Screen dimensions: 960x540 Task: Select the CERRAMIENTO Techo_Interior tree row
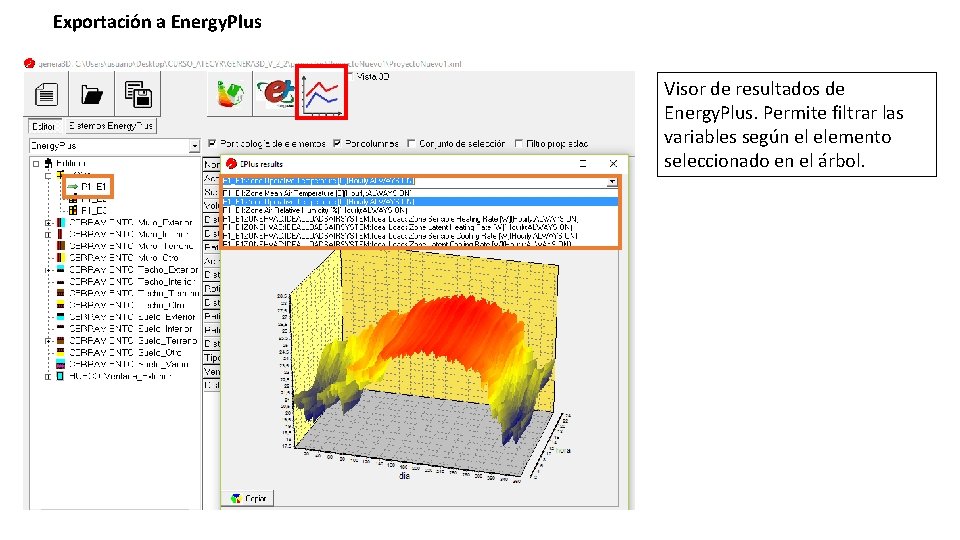coord(131,282)
